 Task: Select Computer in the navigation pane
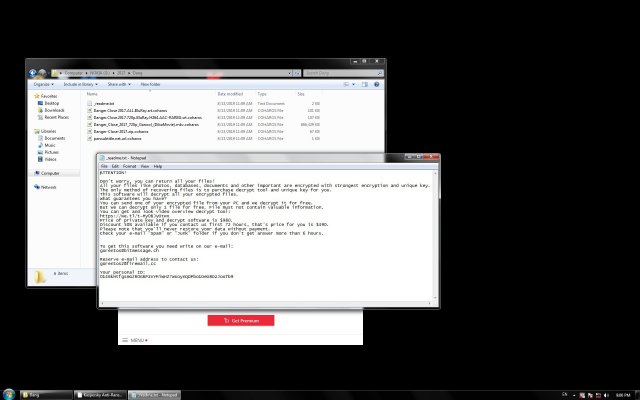pyautogui.click(x=47, y=173)
